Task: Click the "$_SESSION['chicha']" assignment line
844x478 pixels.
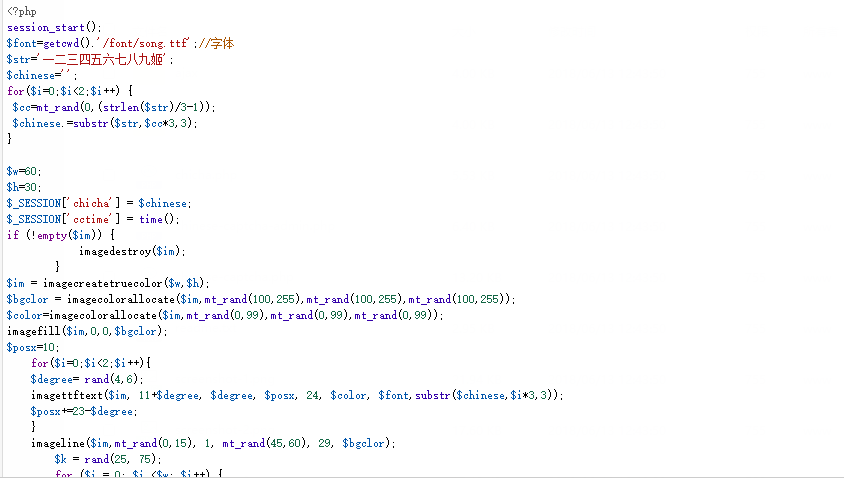Action: pyautogui.click(x=99, y=203)
